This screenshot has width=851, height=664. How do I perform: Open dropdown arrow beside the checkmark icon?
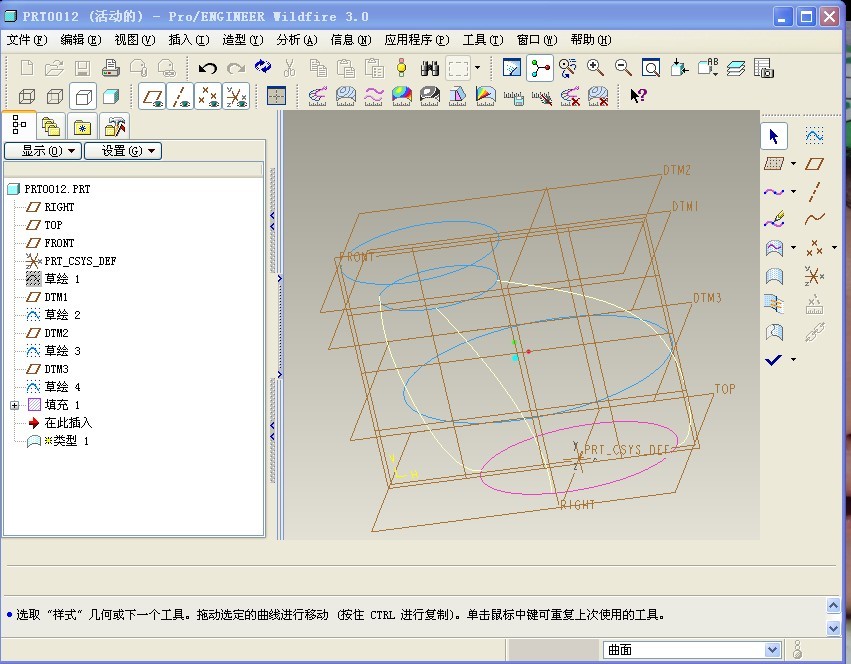point(793,359)
